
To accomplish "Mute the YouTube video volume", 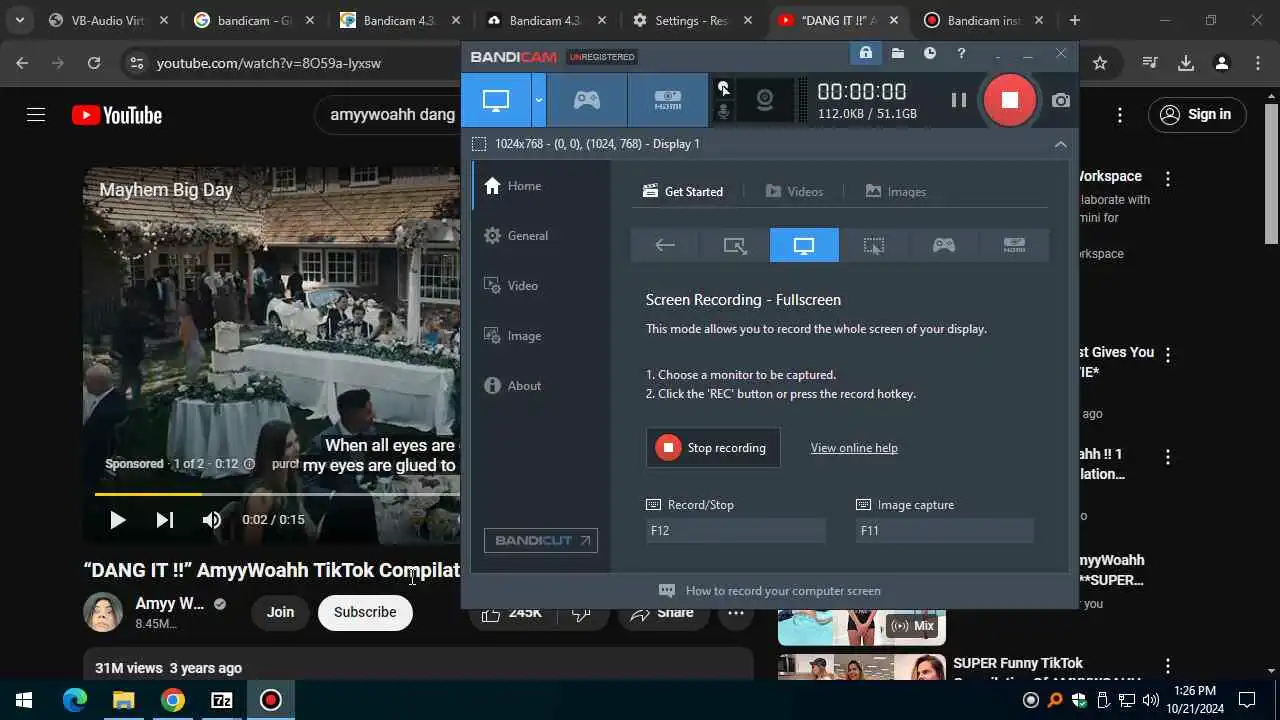I will click(212, 520).
